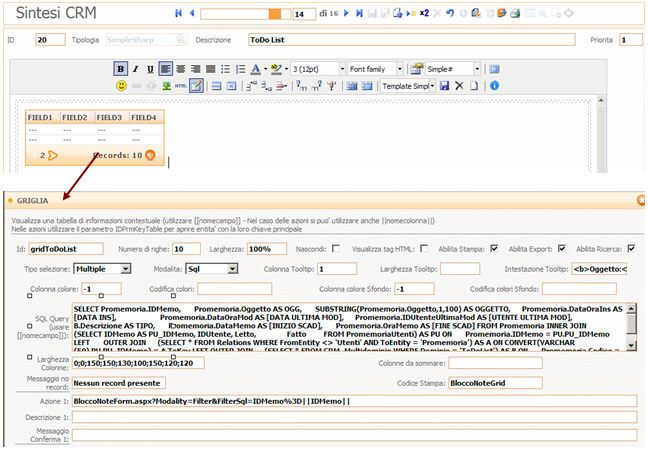Uncheck Abilita Ricerca checkbox
This screenshot has height=449, width=648.
[x=632, y=248]
